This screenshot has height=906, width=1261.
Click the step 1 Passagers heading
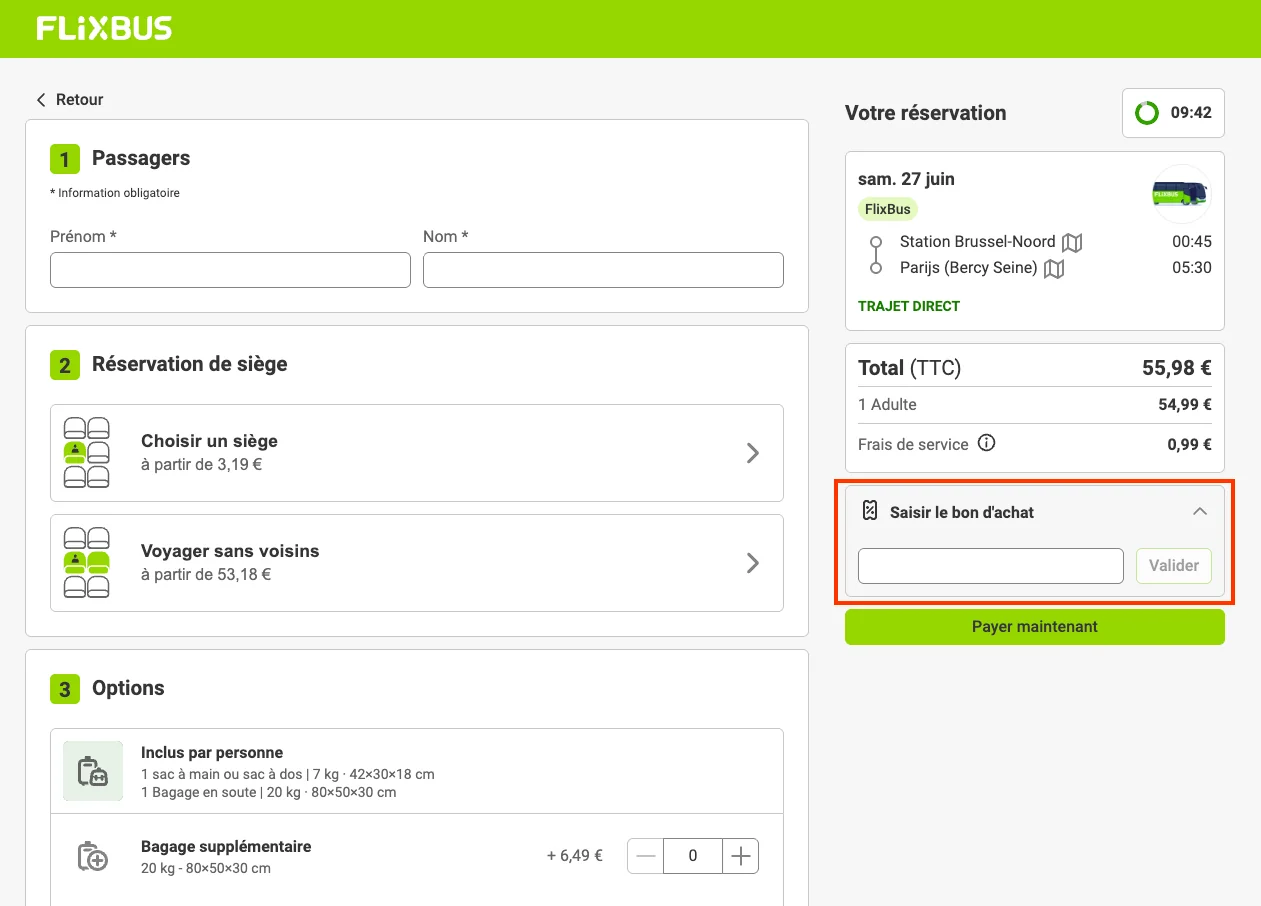pyautogui.click(x=141, y=158)
